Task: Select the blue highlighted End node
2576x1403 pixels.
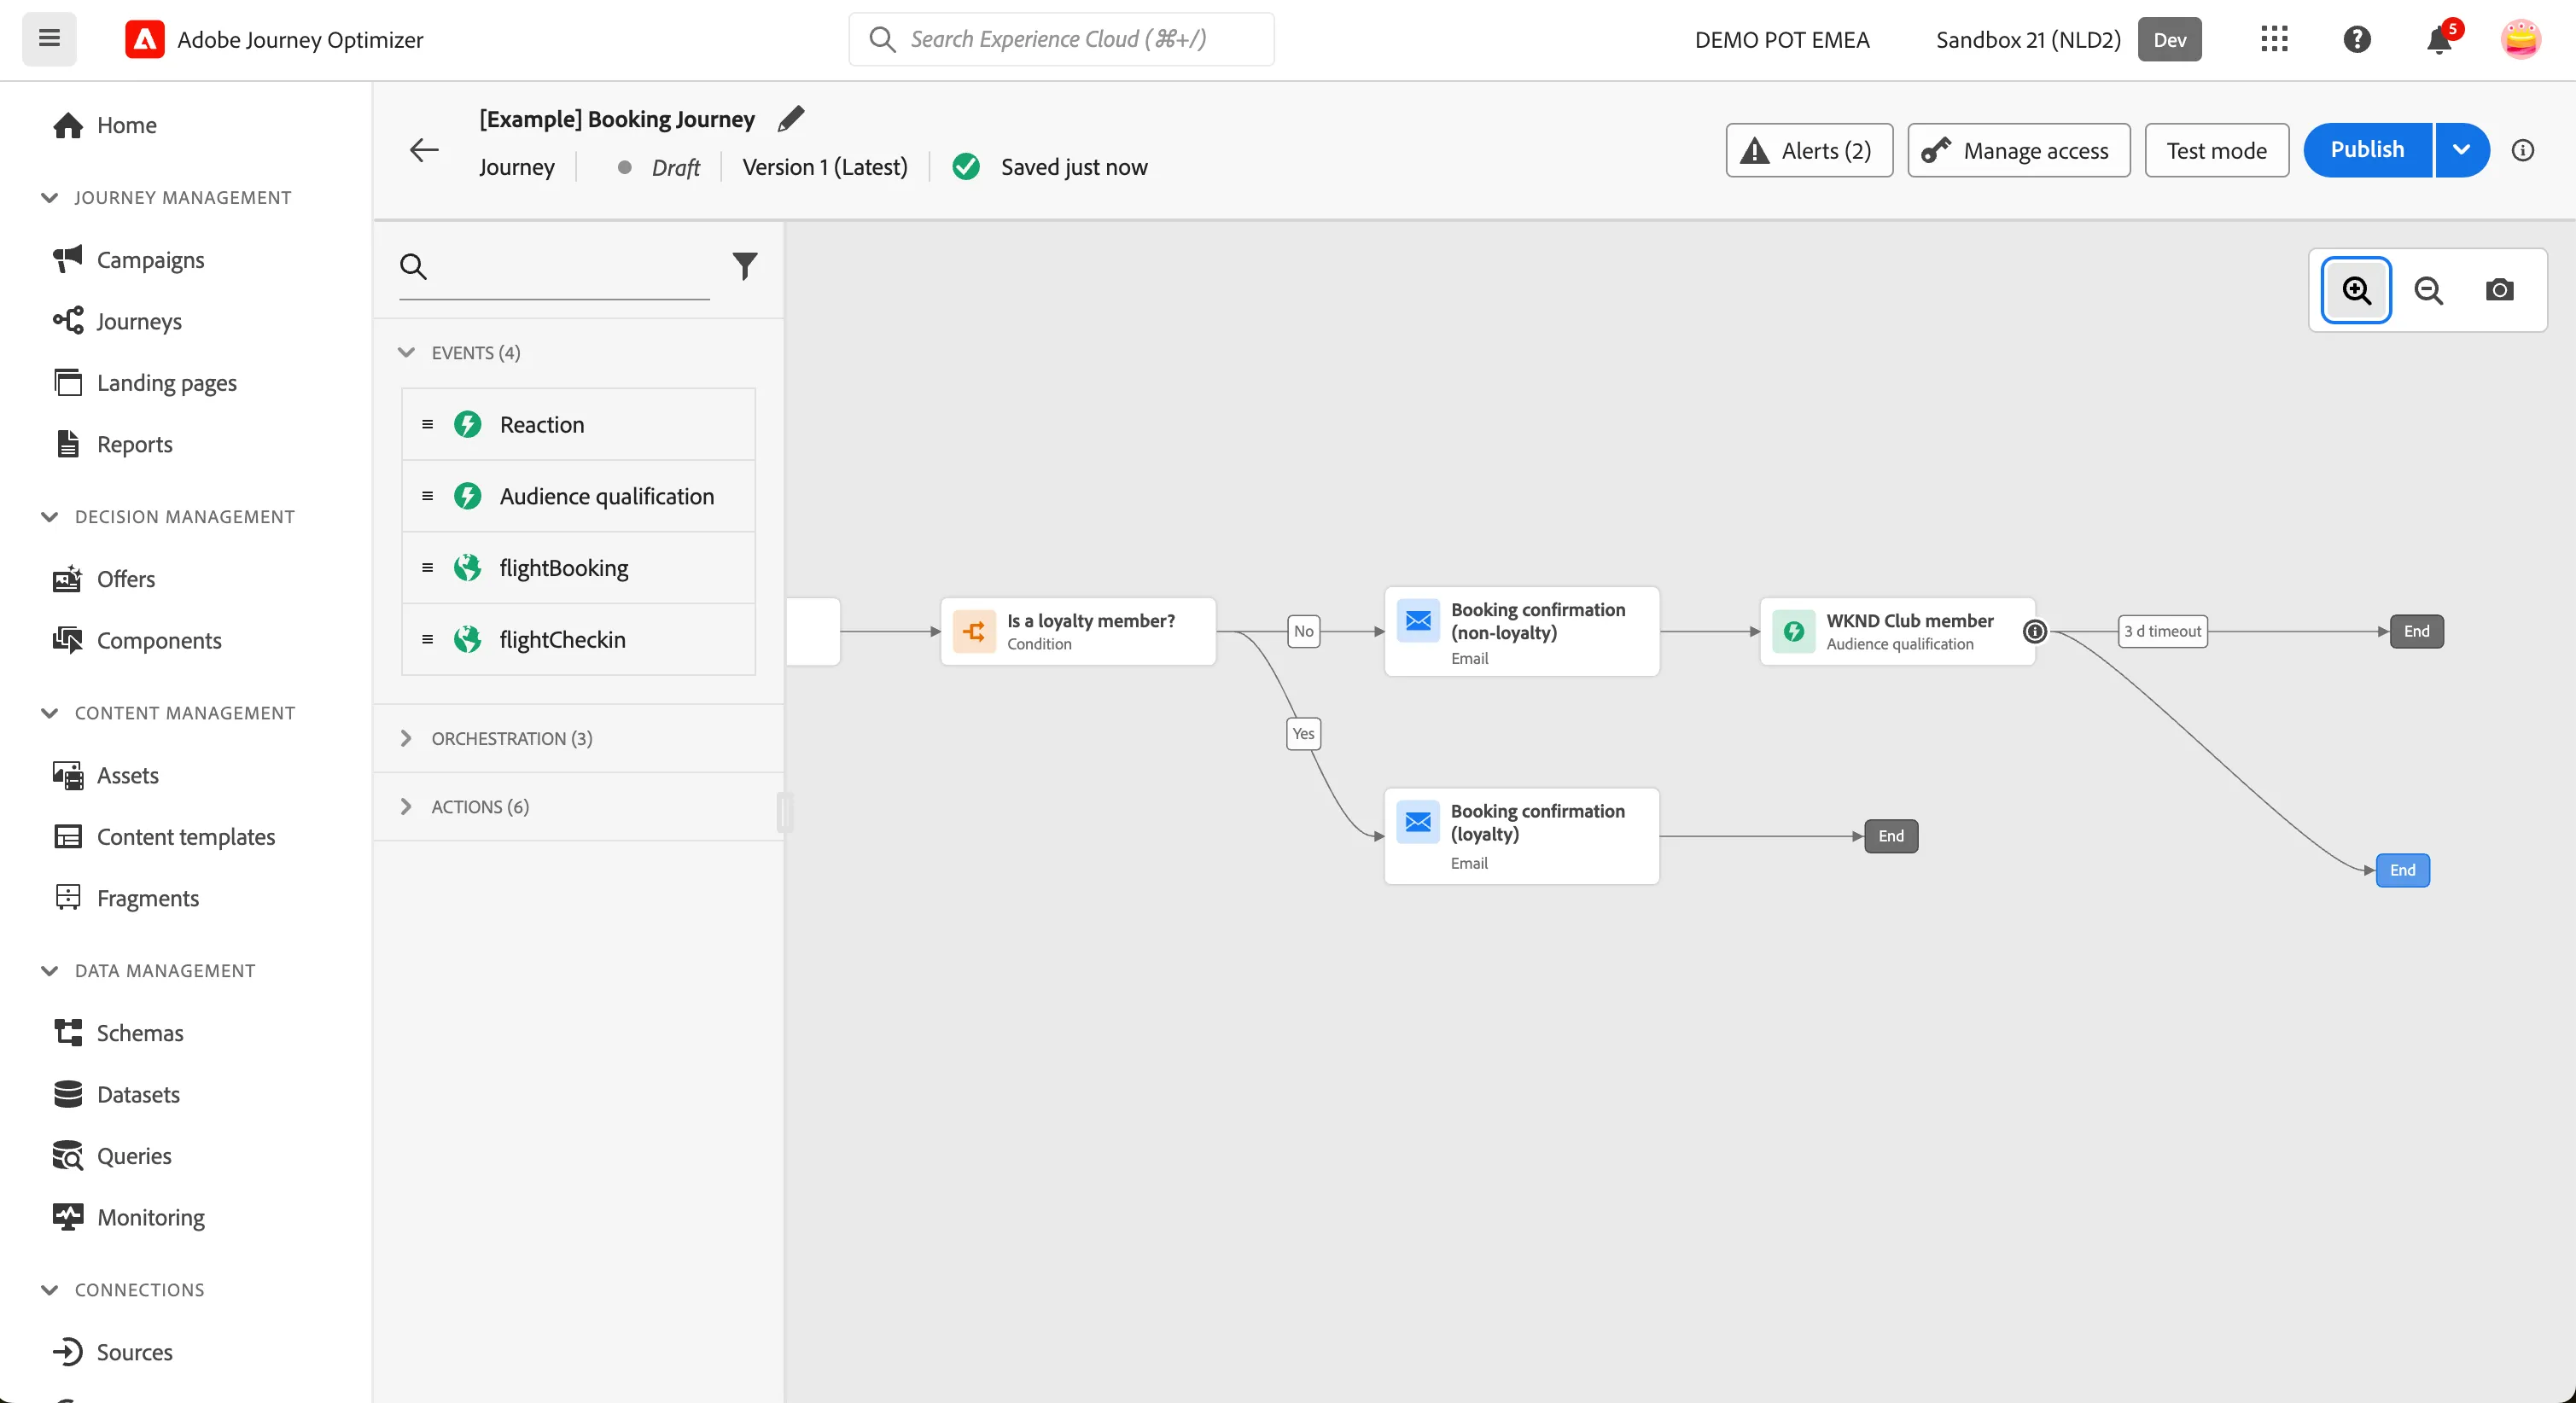Action: coord(2402,870)
